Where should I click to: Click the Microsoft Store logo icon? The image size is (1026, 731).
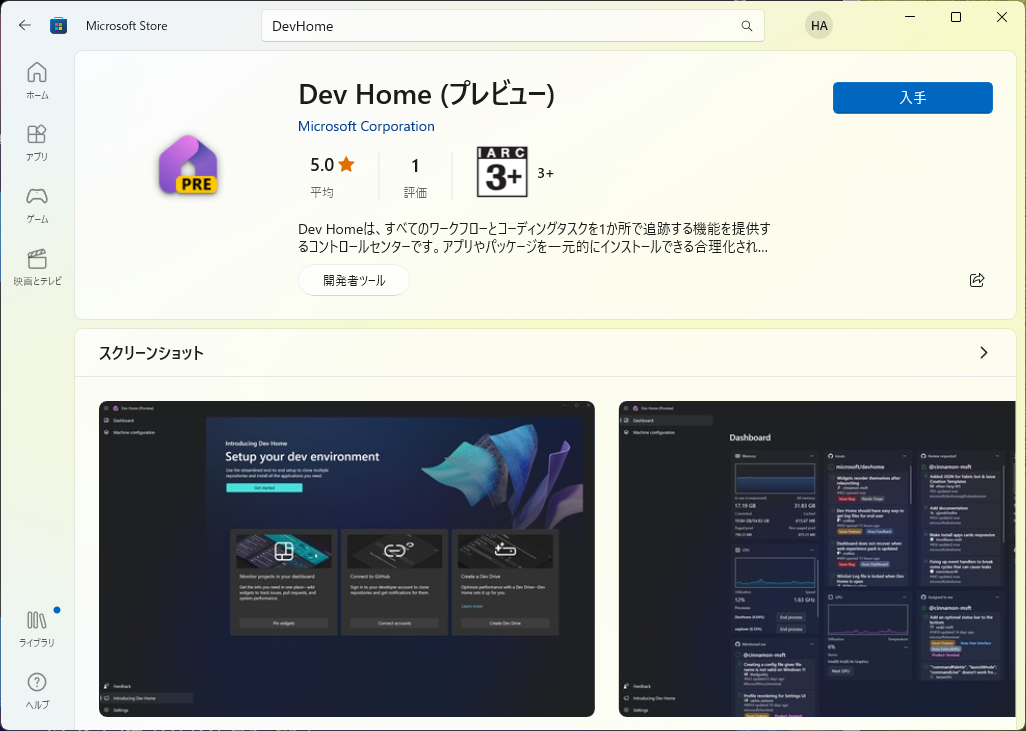(x=58, y=25)
